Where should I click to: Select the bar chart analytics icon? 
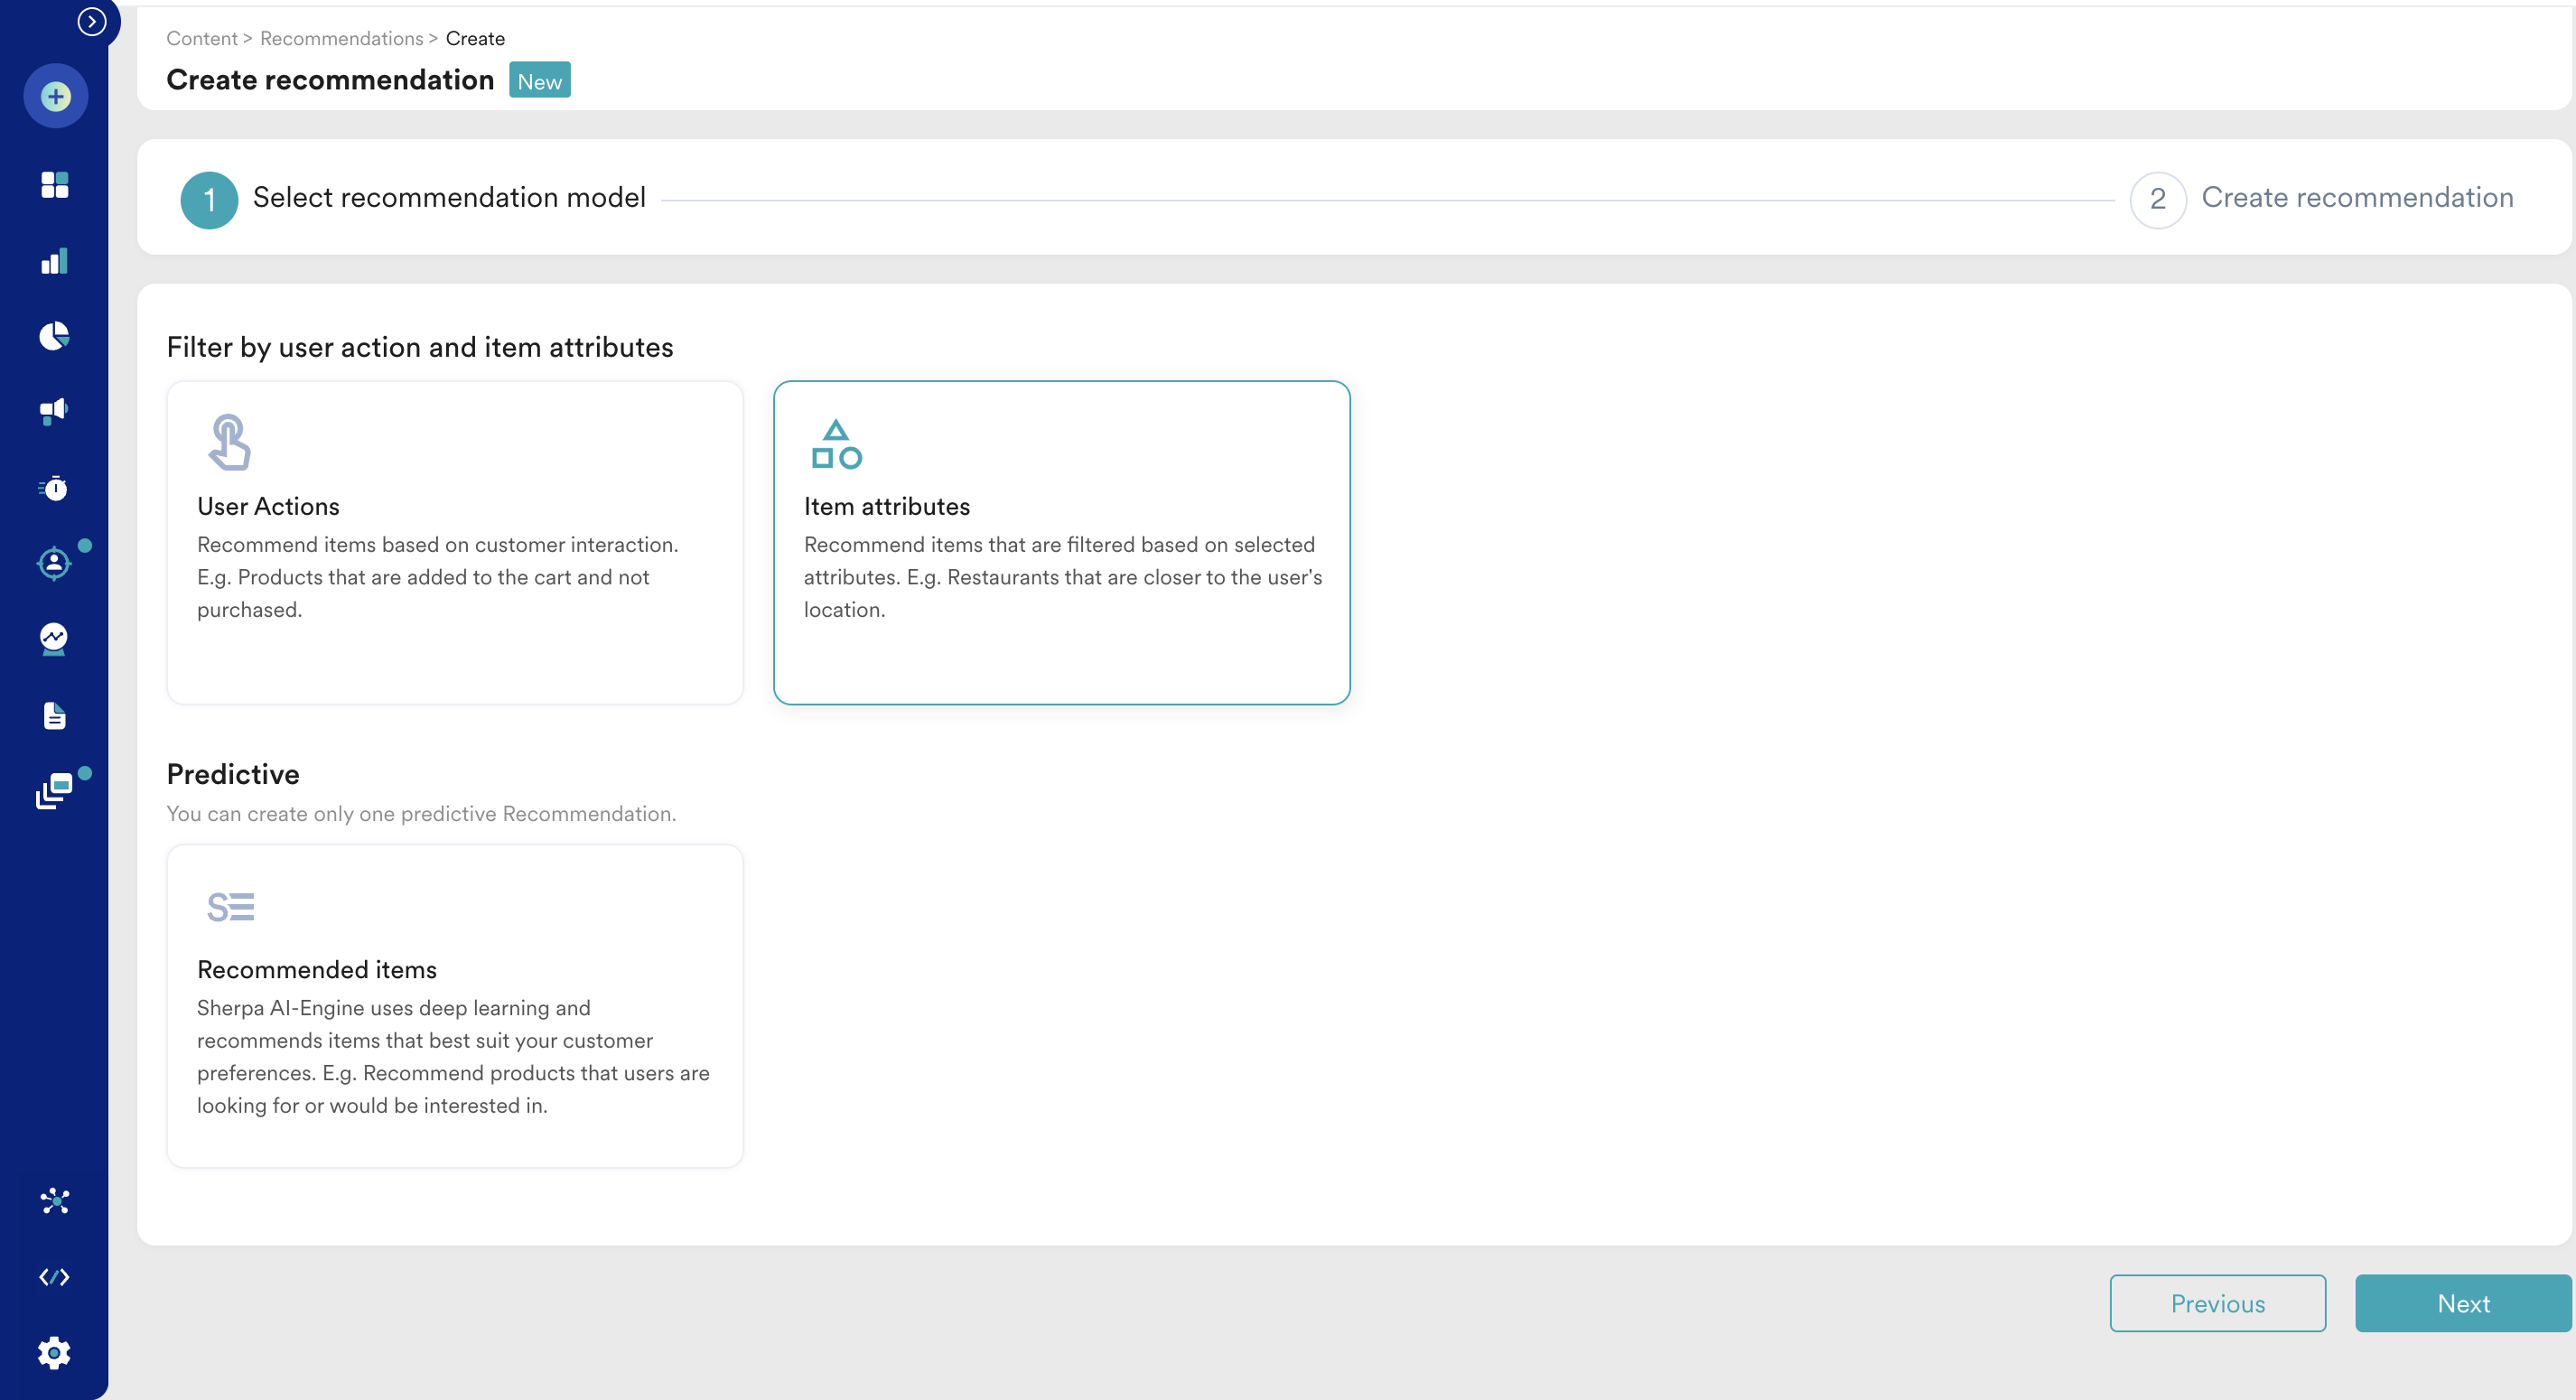55,261
